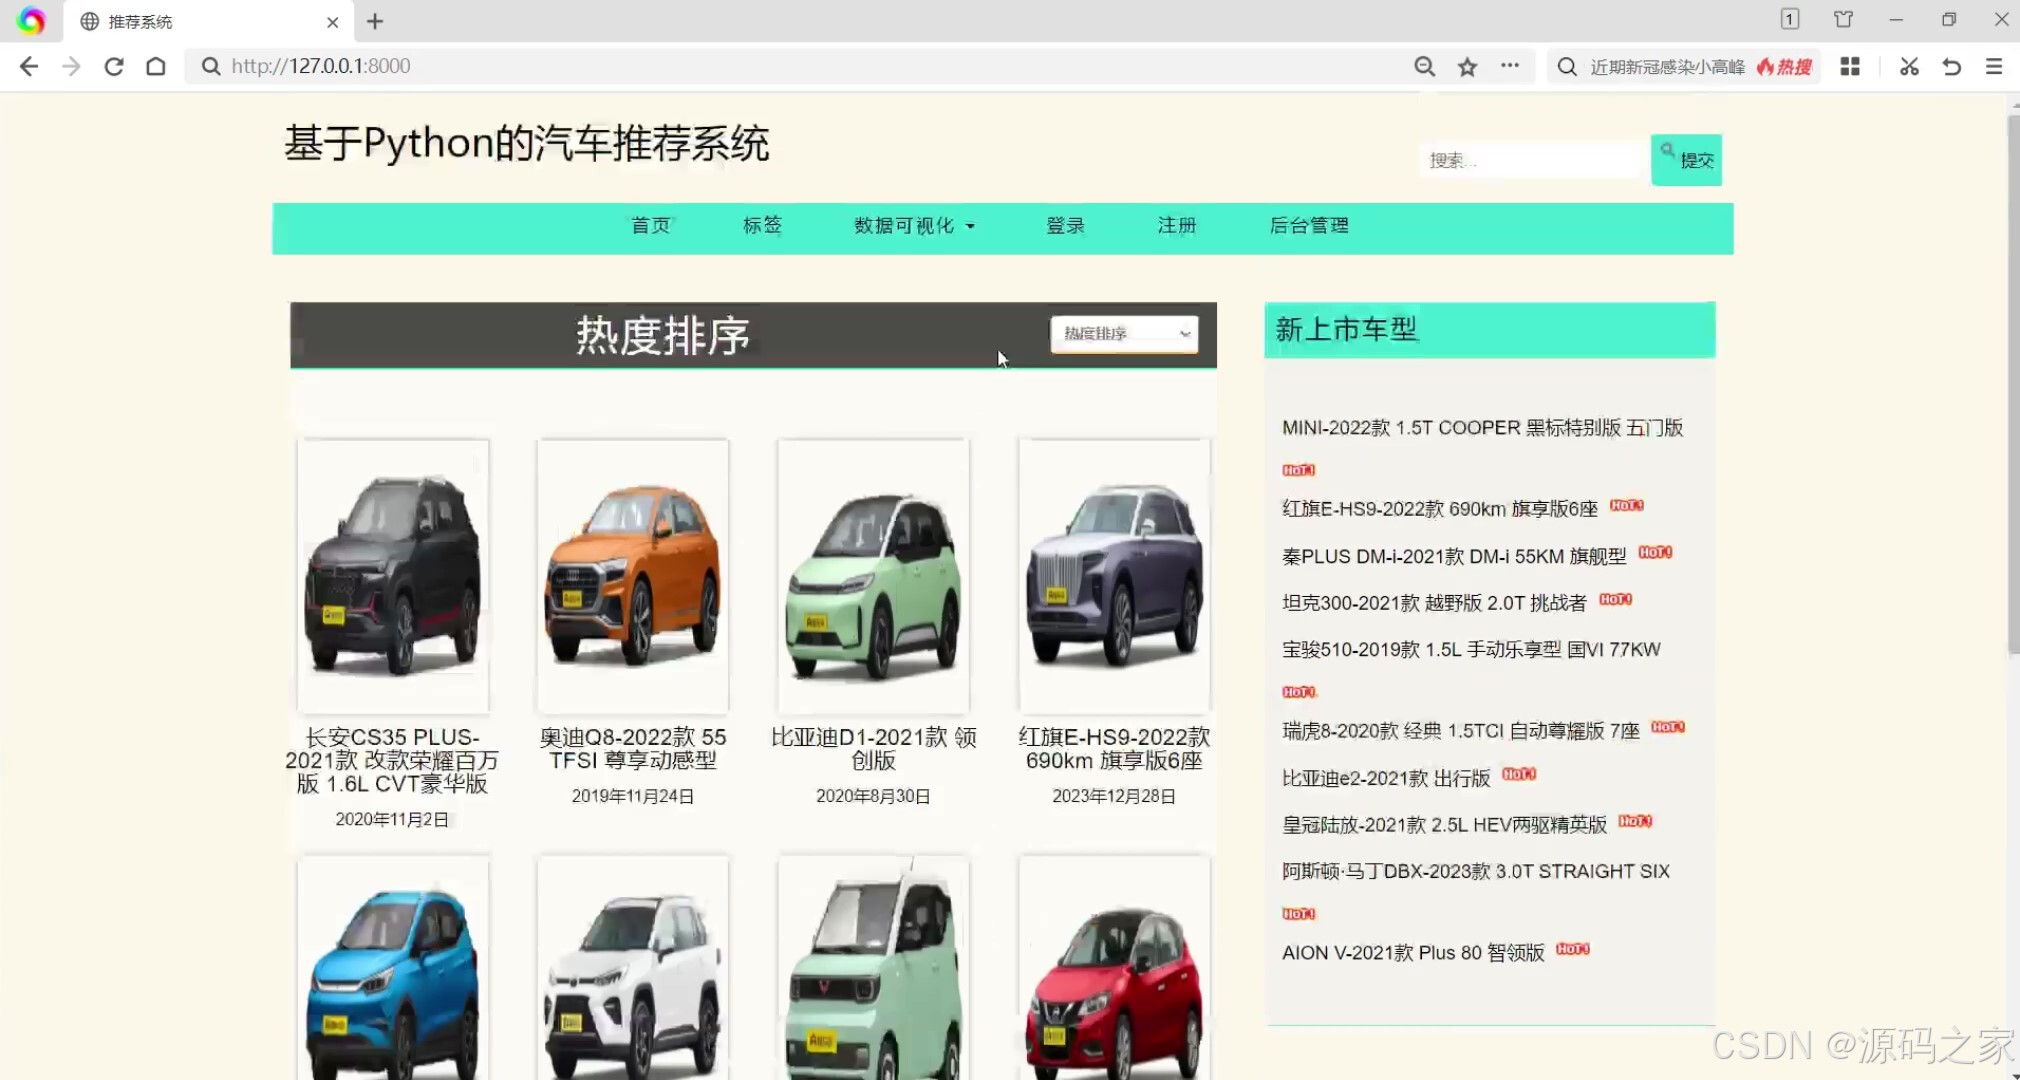This screenshot has height=1080, width=2020.
Task: Expand the 数据可视化 menu
Action: [913, 226]
